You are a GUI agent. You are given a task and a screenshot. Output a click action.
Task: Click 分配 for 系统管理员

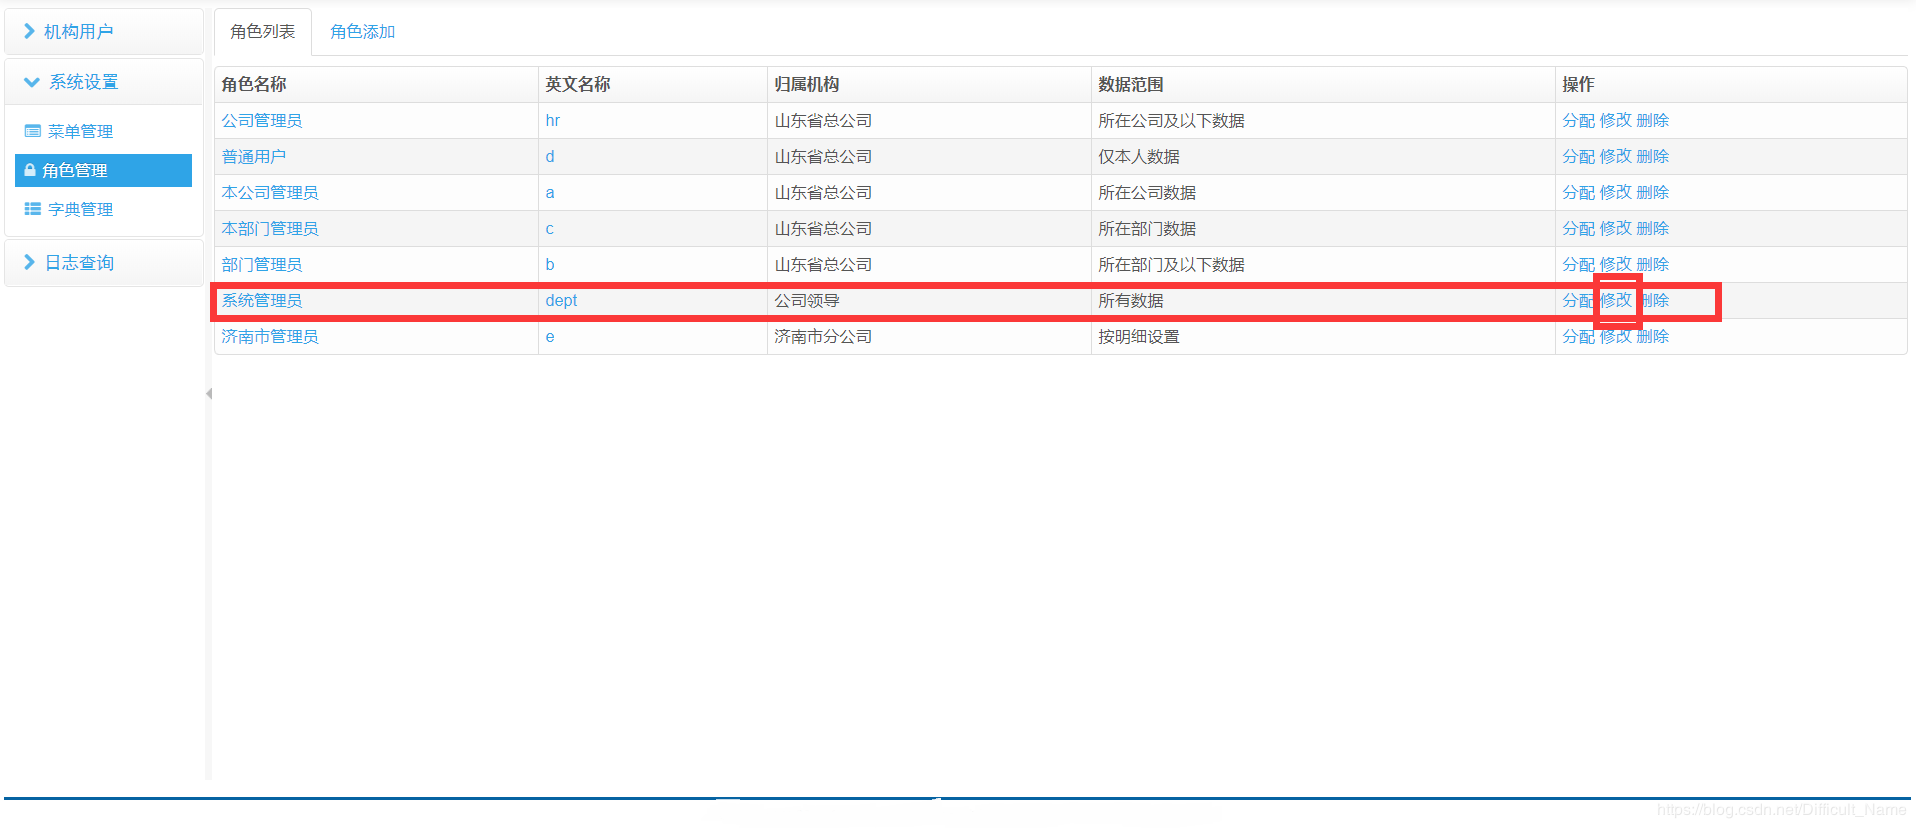pyautogui.click(x=1579, y=300)
